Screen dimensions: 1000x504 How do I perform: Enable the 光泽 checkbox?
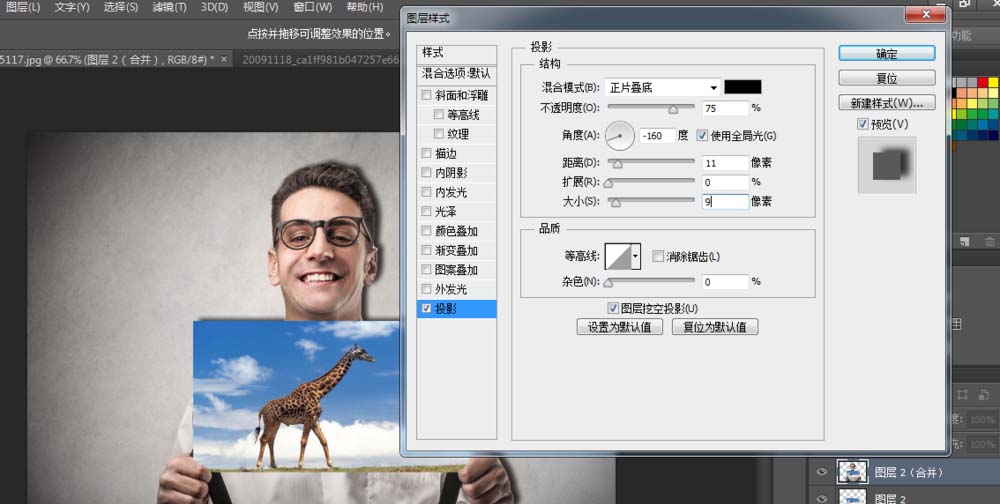coord(426,212)
